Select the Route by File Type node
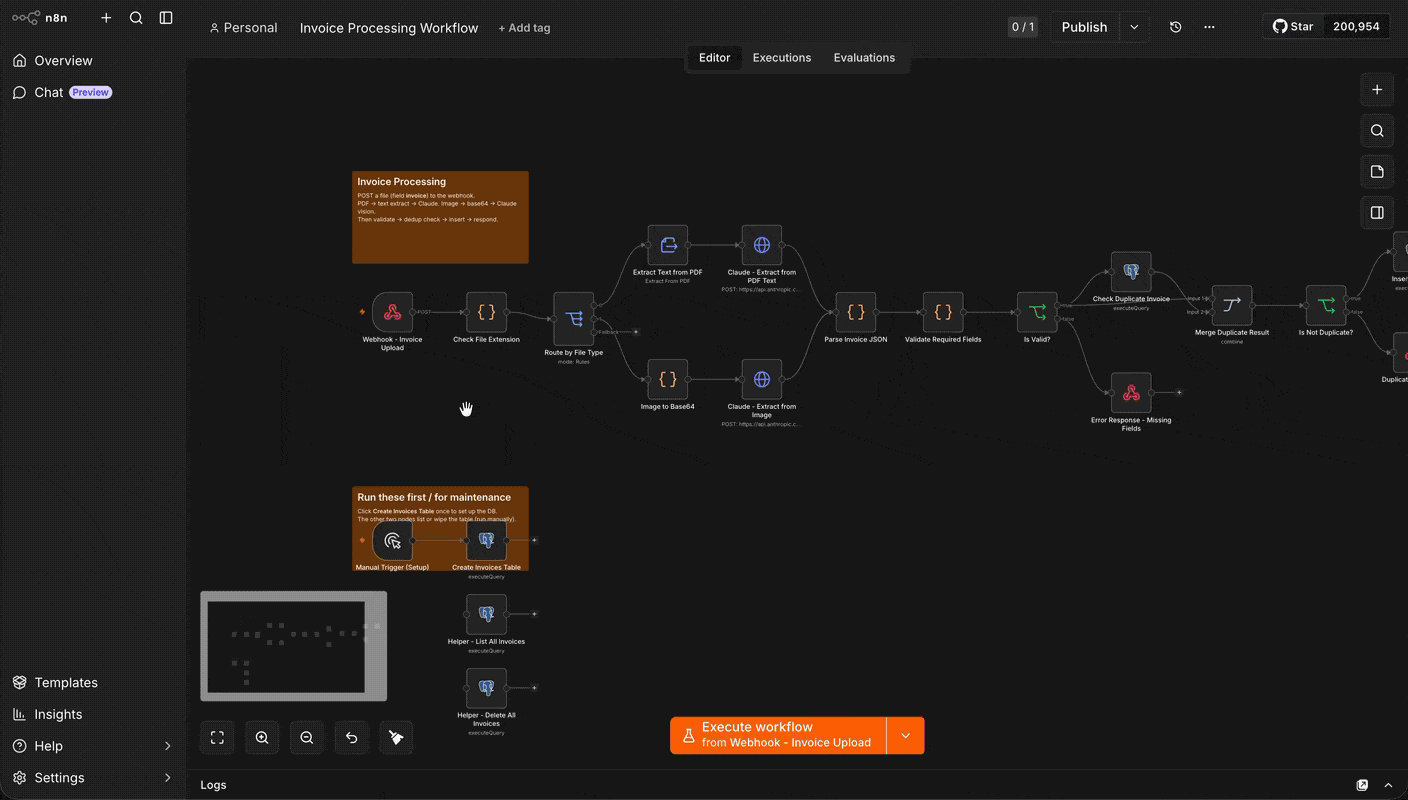 point(574,319)
